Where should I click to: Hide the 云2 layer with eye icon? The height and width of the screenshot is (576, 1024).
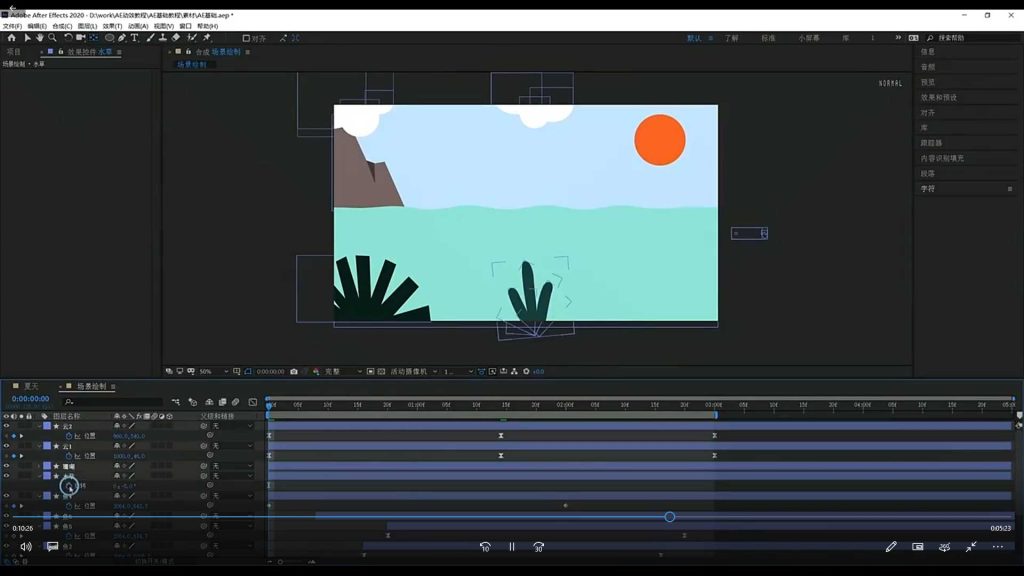coord(6,426)
